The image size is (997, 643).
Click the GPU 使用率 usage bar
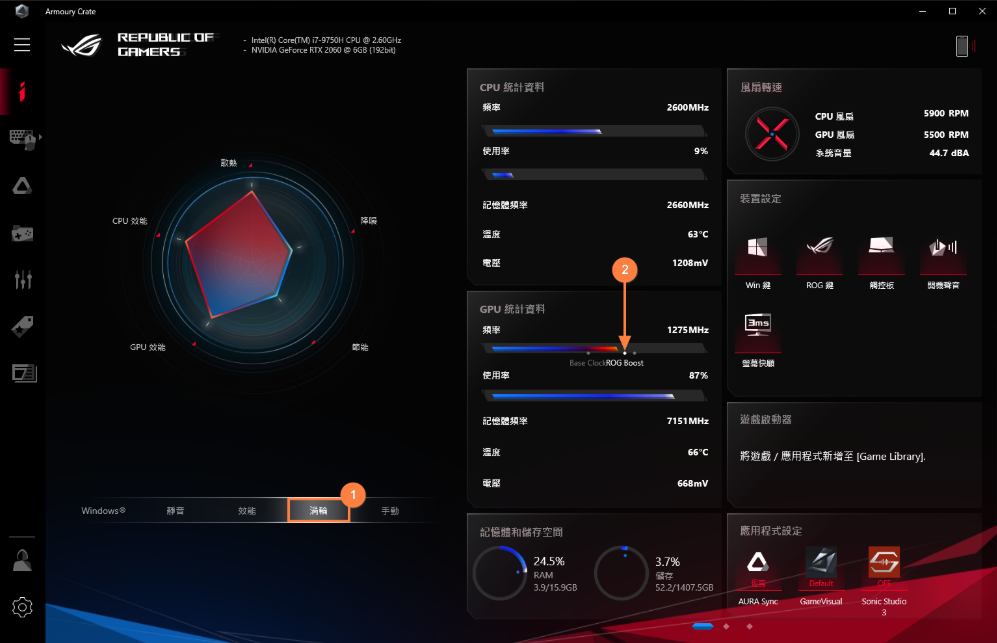coord(595,396)
